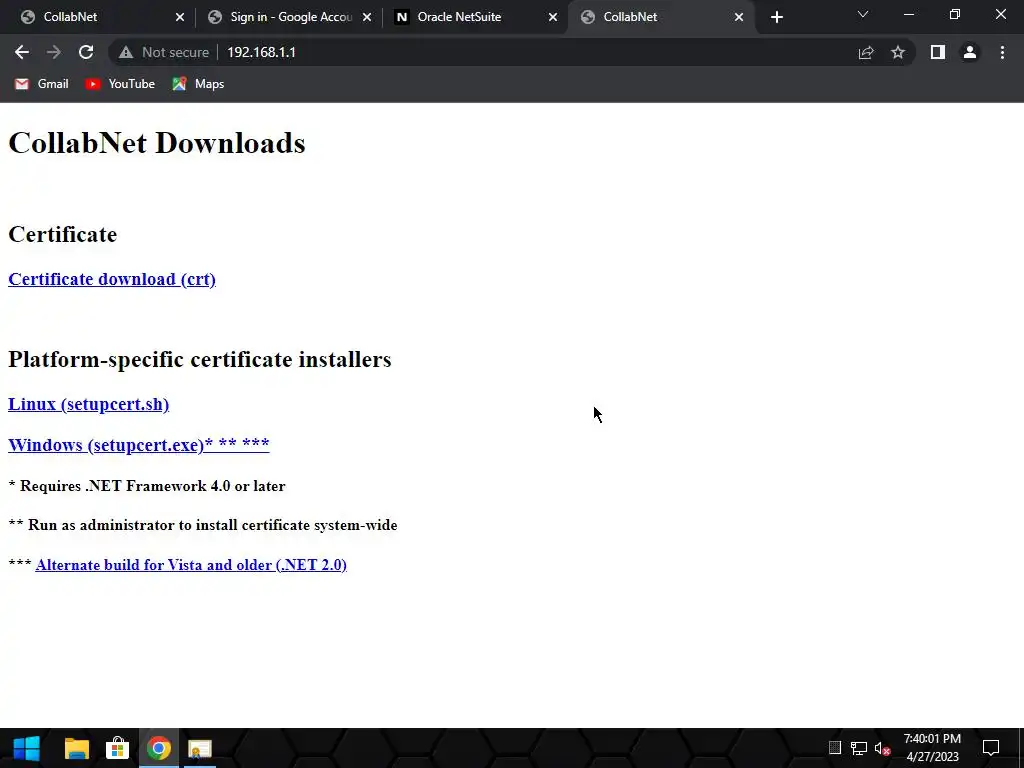1024x768 pixels.
Task: Click the CollabNet Downloads heading
Action: coord(157,143)
